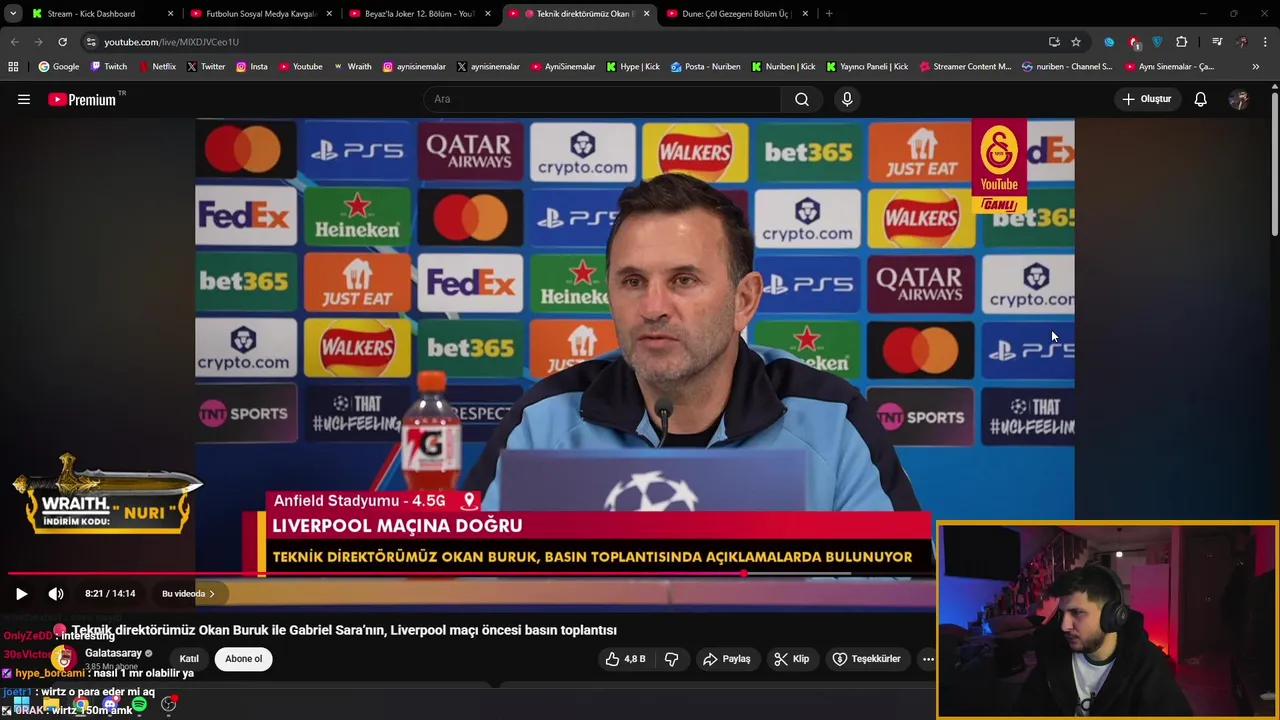Open the Google bookmark

[x=59, y=67]
